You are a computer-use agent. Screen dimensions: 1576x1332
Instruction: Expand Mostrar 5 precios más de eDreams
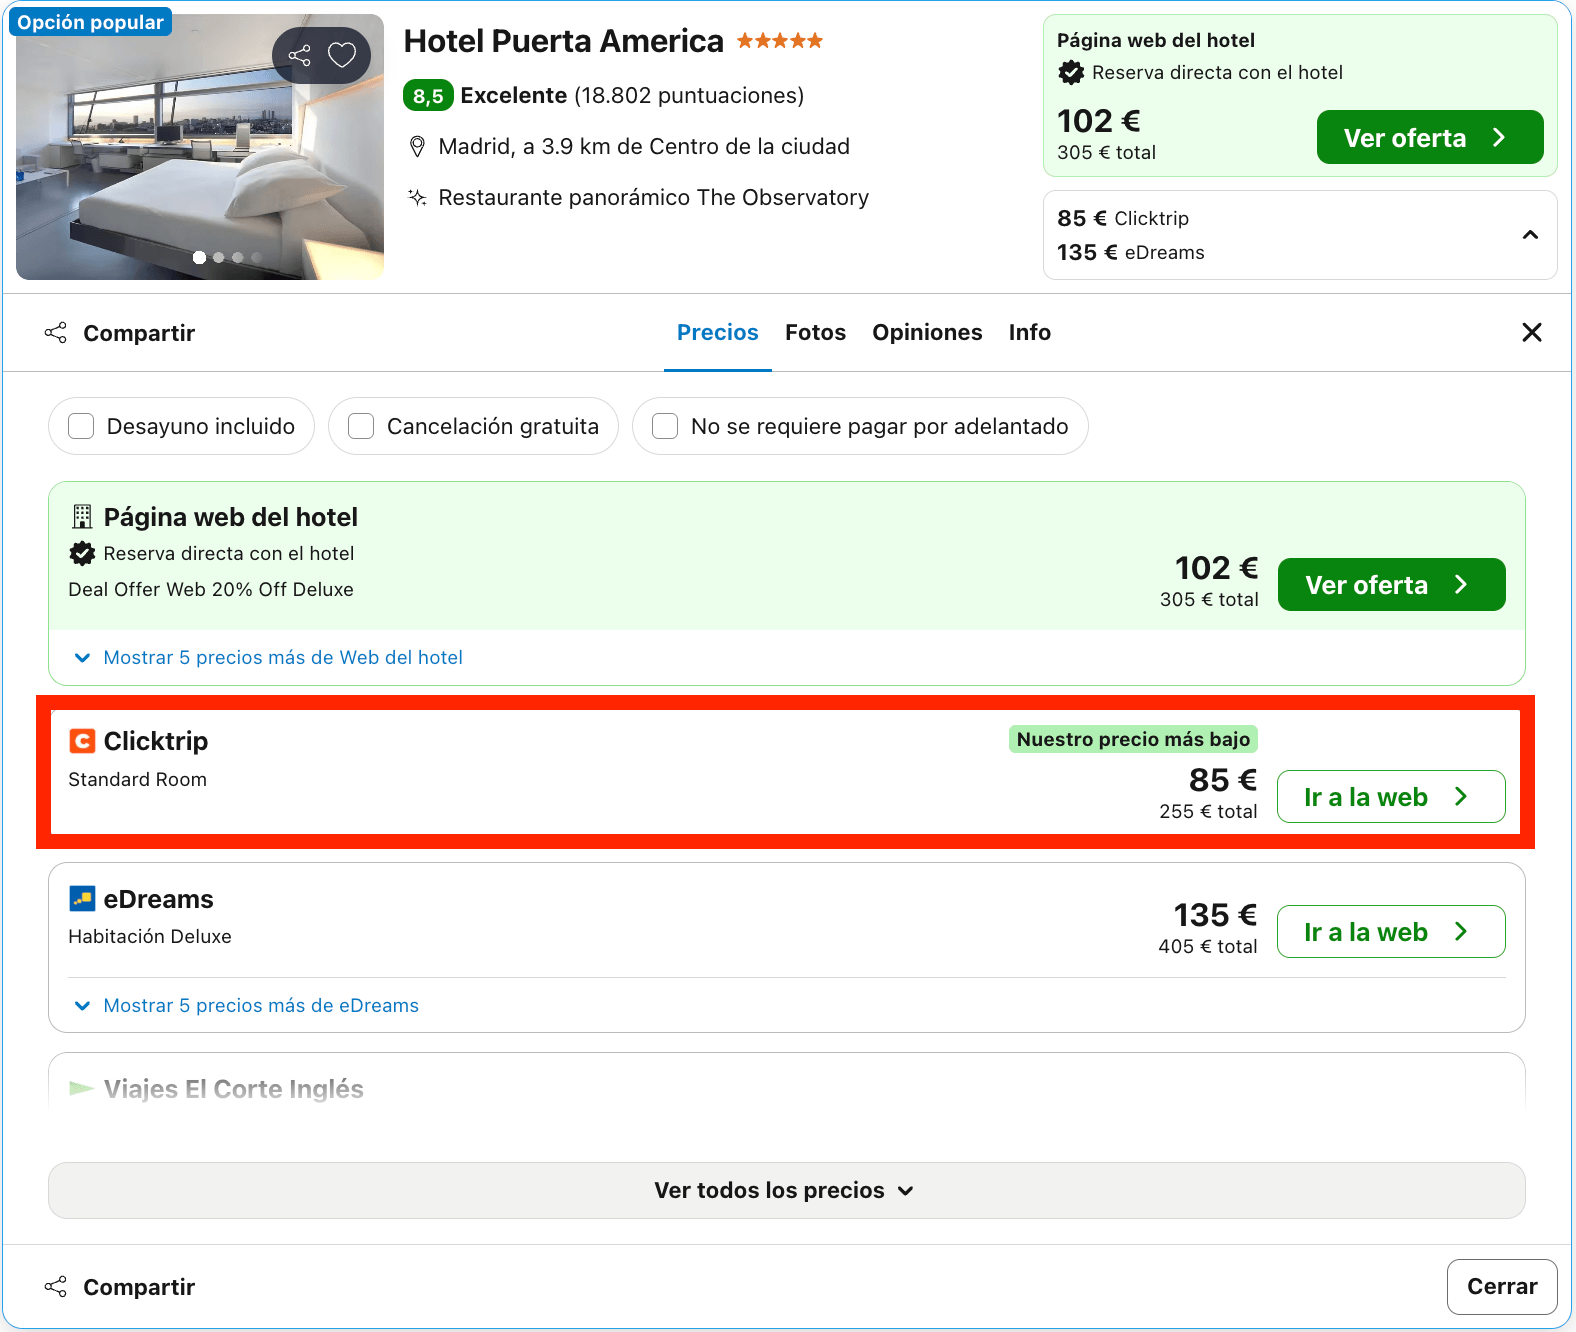pyautogui.click(x=246, y=1005)
